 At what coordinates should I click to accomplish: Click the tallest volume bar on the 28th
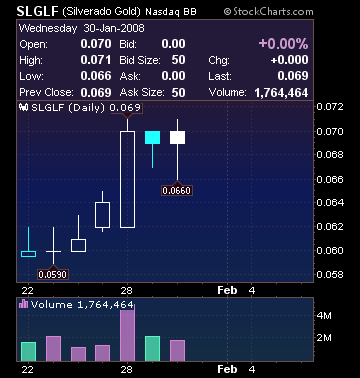(x=127, y=335)
